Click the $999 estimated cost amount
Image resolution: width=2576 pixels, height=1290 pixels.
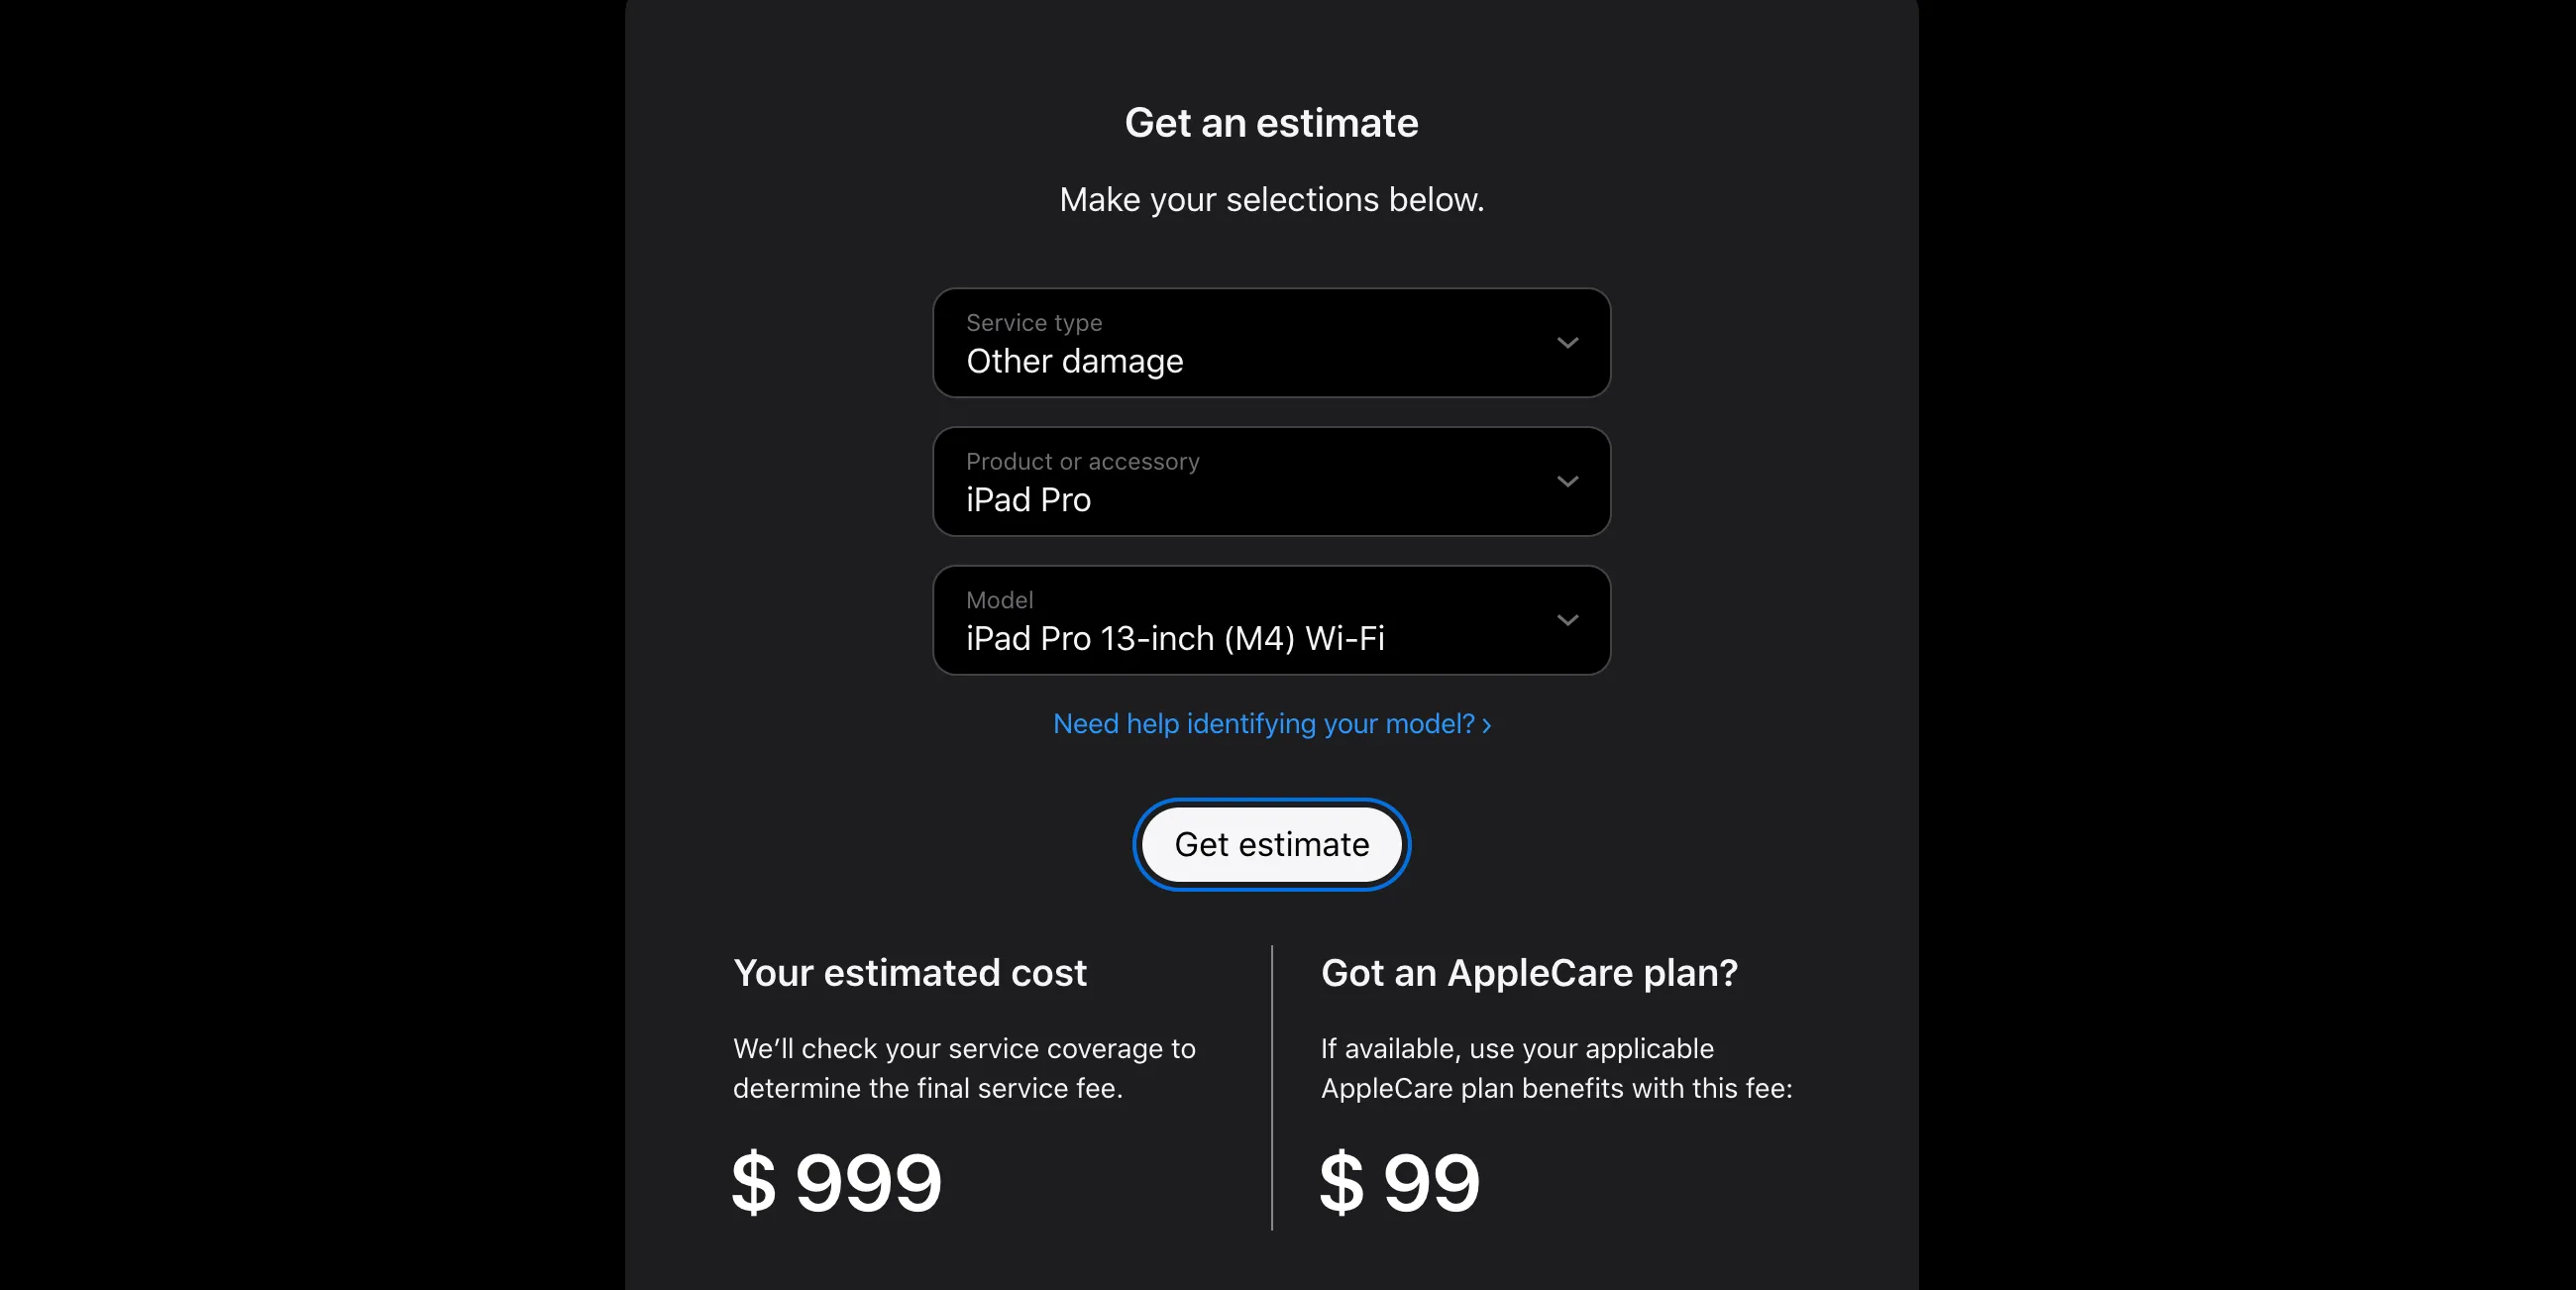click(837, 1183)
